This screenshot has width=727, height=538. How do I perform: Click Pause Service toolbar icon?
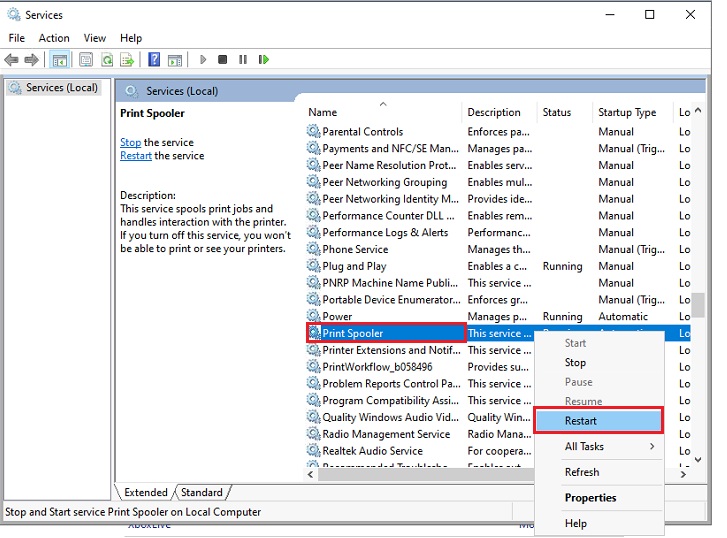242,59
